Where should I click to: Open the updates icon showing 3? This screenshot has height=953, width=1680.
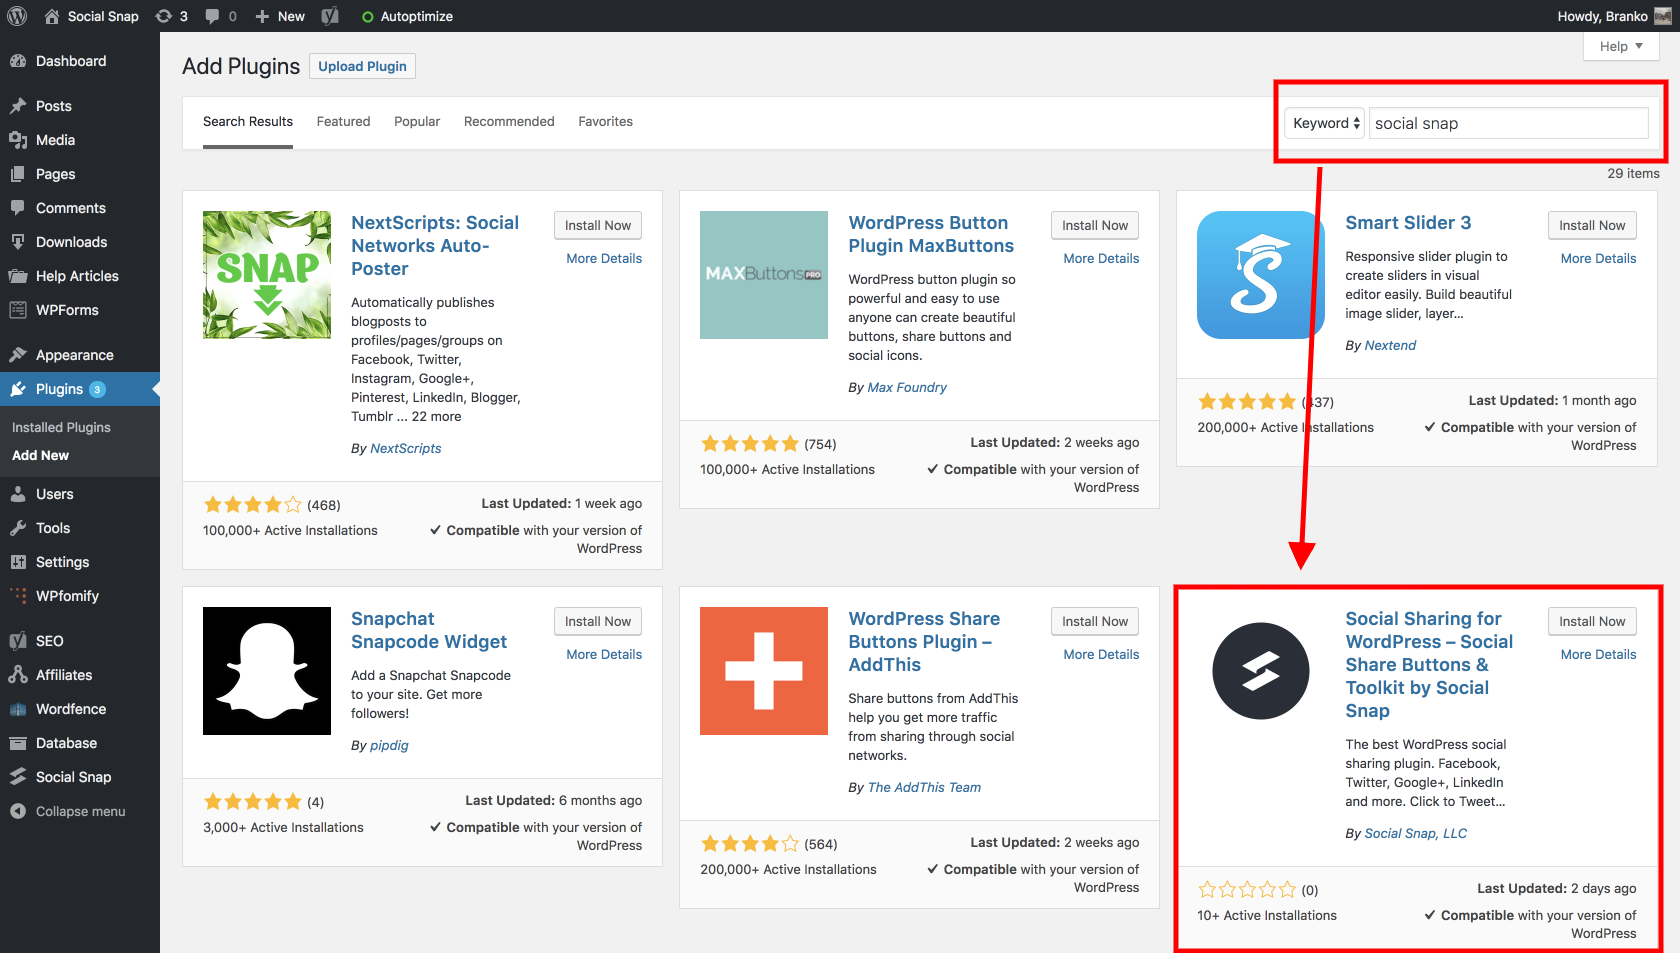pos(172,16)
